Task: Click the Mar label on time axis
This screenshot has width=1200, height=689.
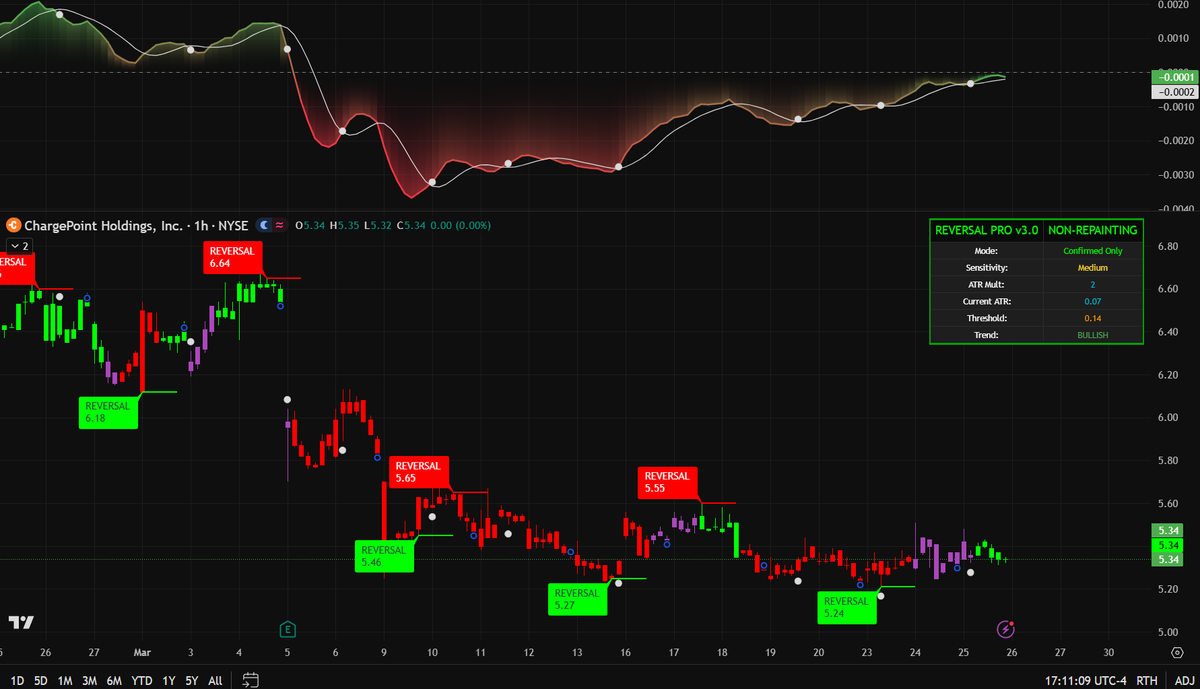Action: pos(141,651)
